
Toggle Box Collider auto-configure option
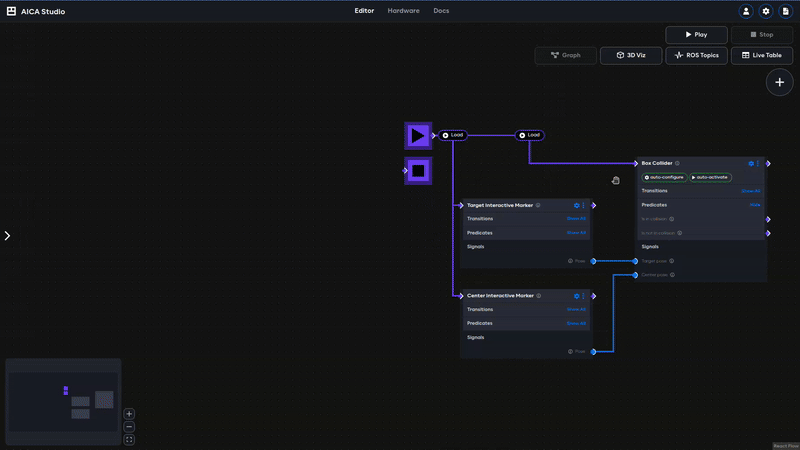point(664,178)
